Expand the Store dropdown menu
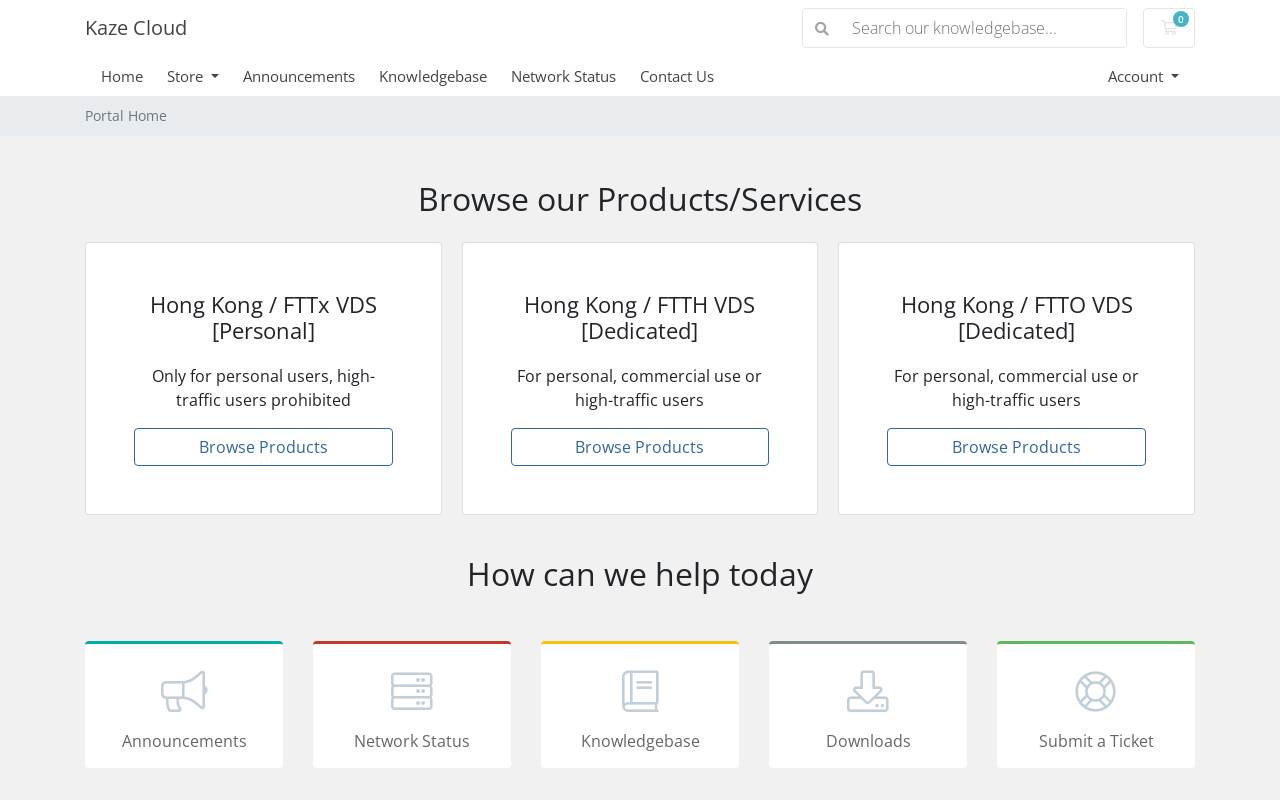The width and height of the screenshot is (1280, 800). (x=193, y=76)
